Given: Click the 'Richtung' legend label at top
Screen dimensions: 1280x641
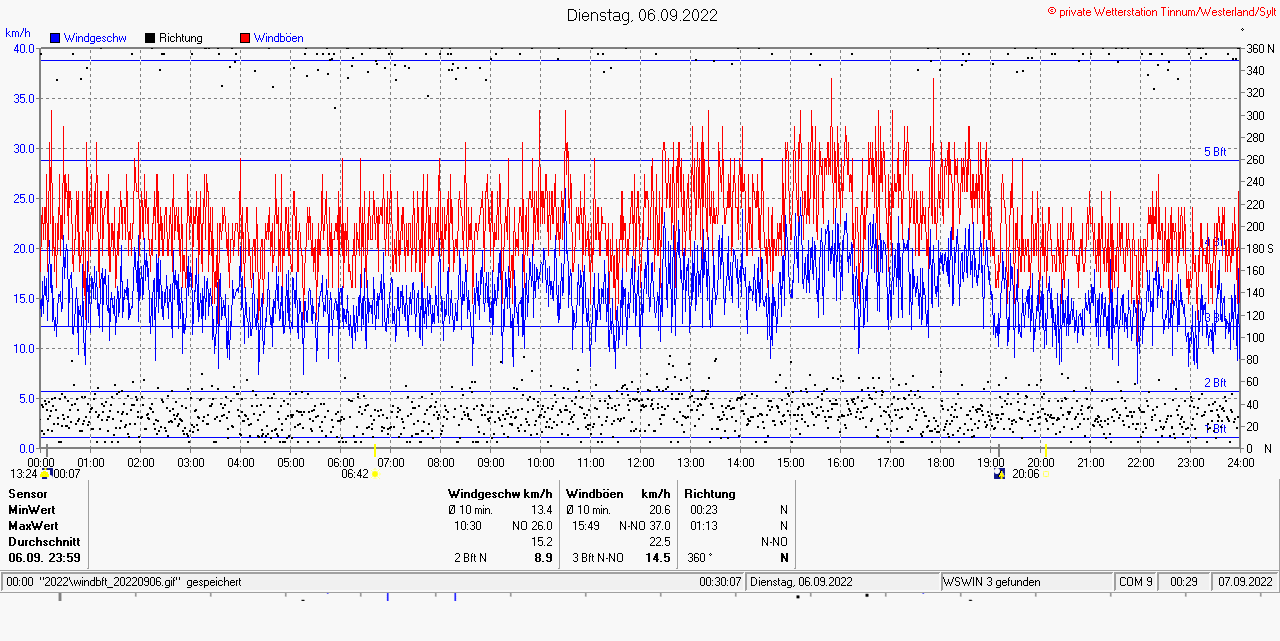Looking at the screenshot, I should 181,38.
